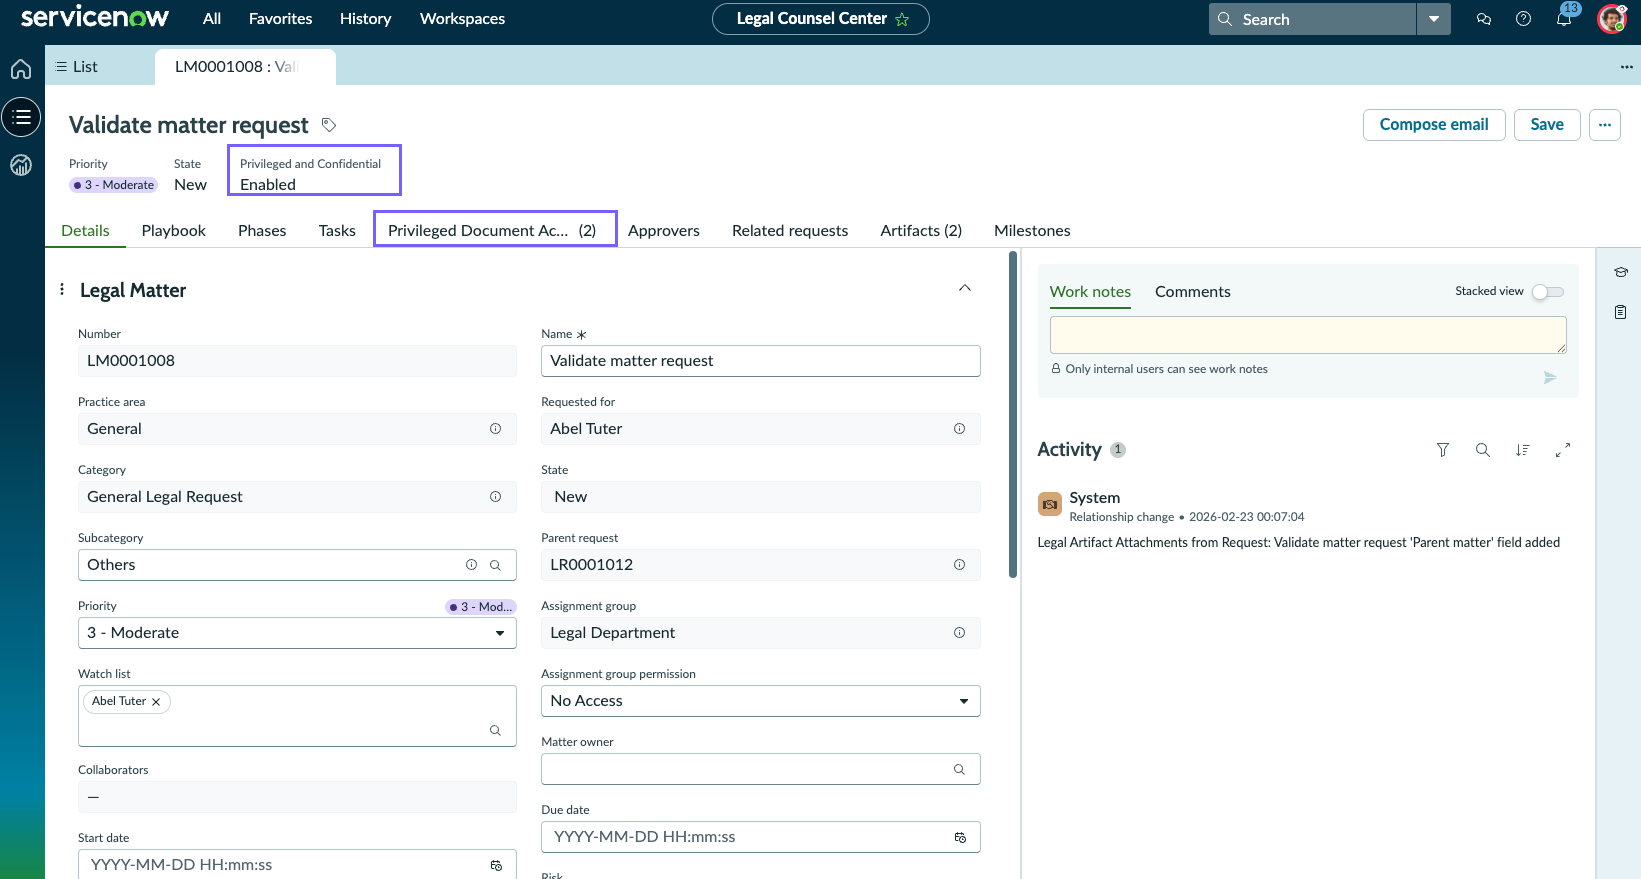Open the graduation cap side panel icon
This screenshot has width=1641, height=879.
tap(1621, 272)
